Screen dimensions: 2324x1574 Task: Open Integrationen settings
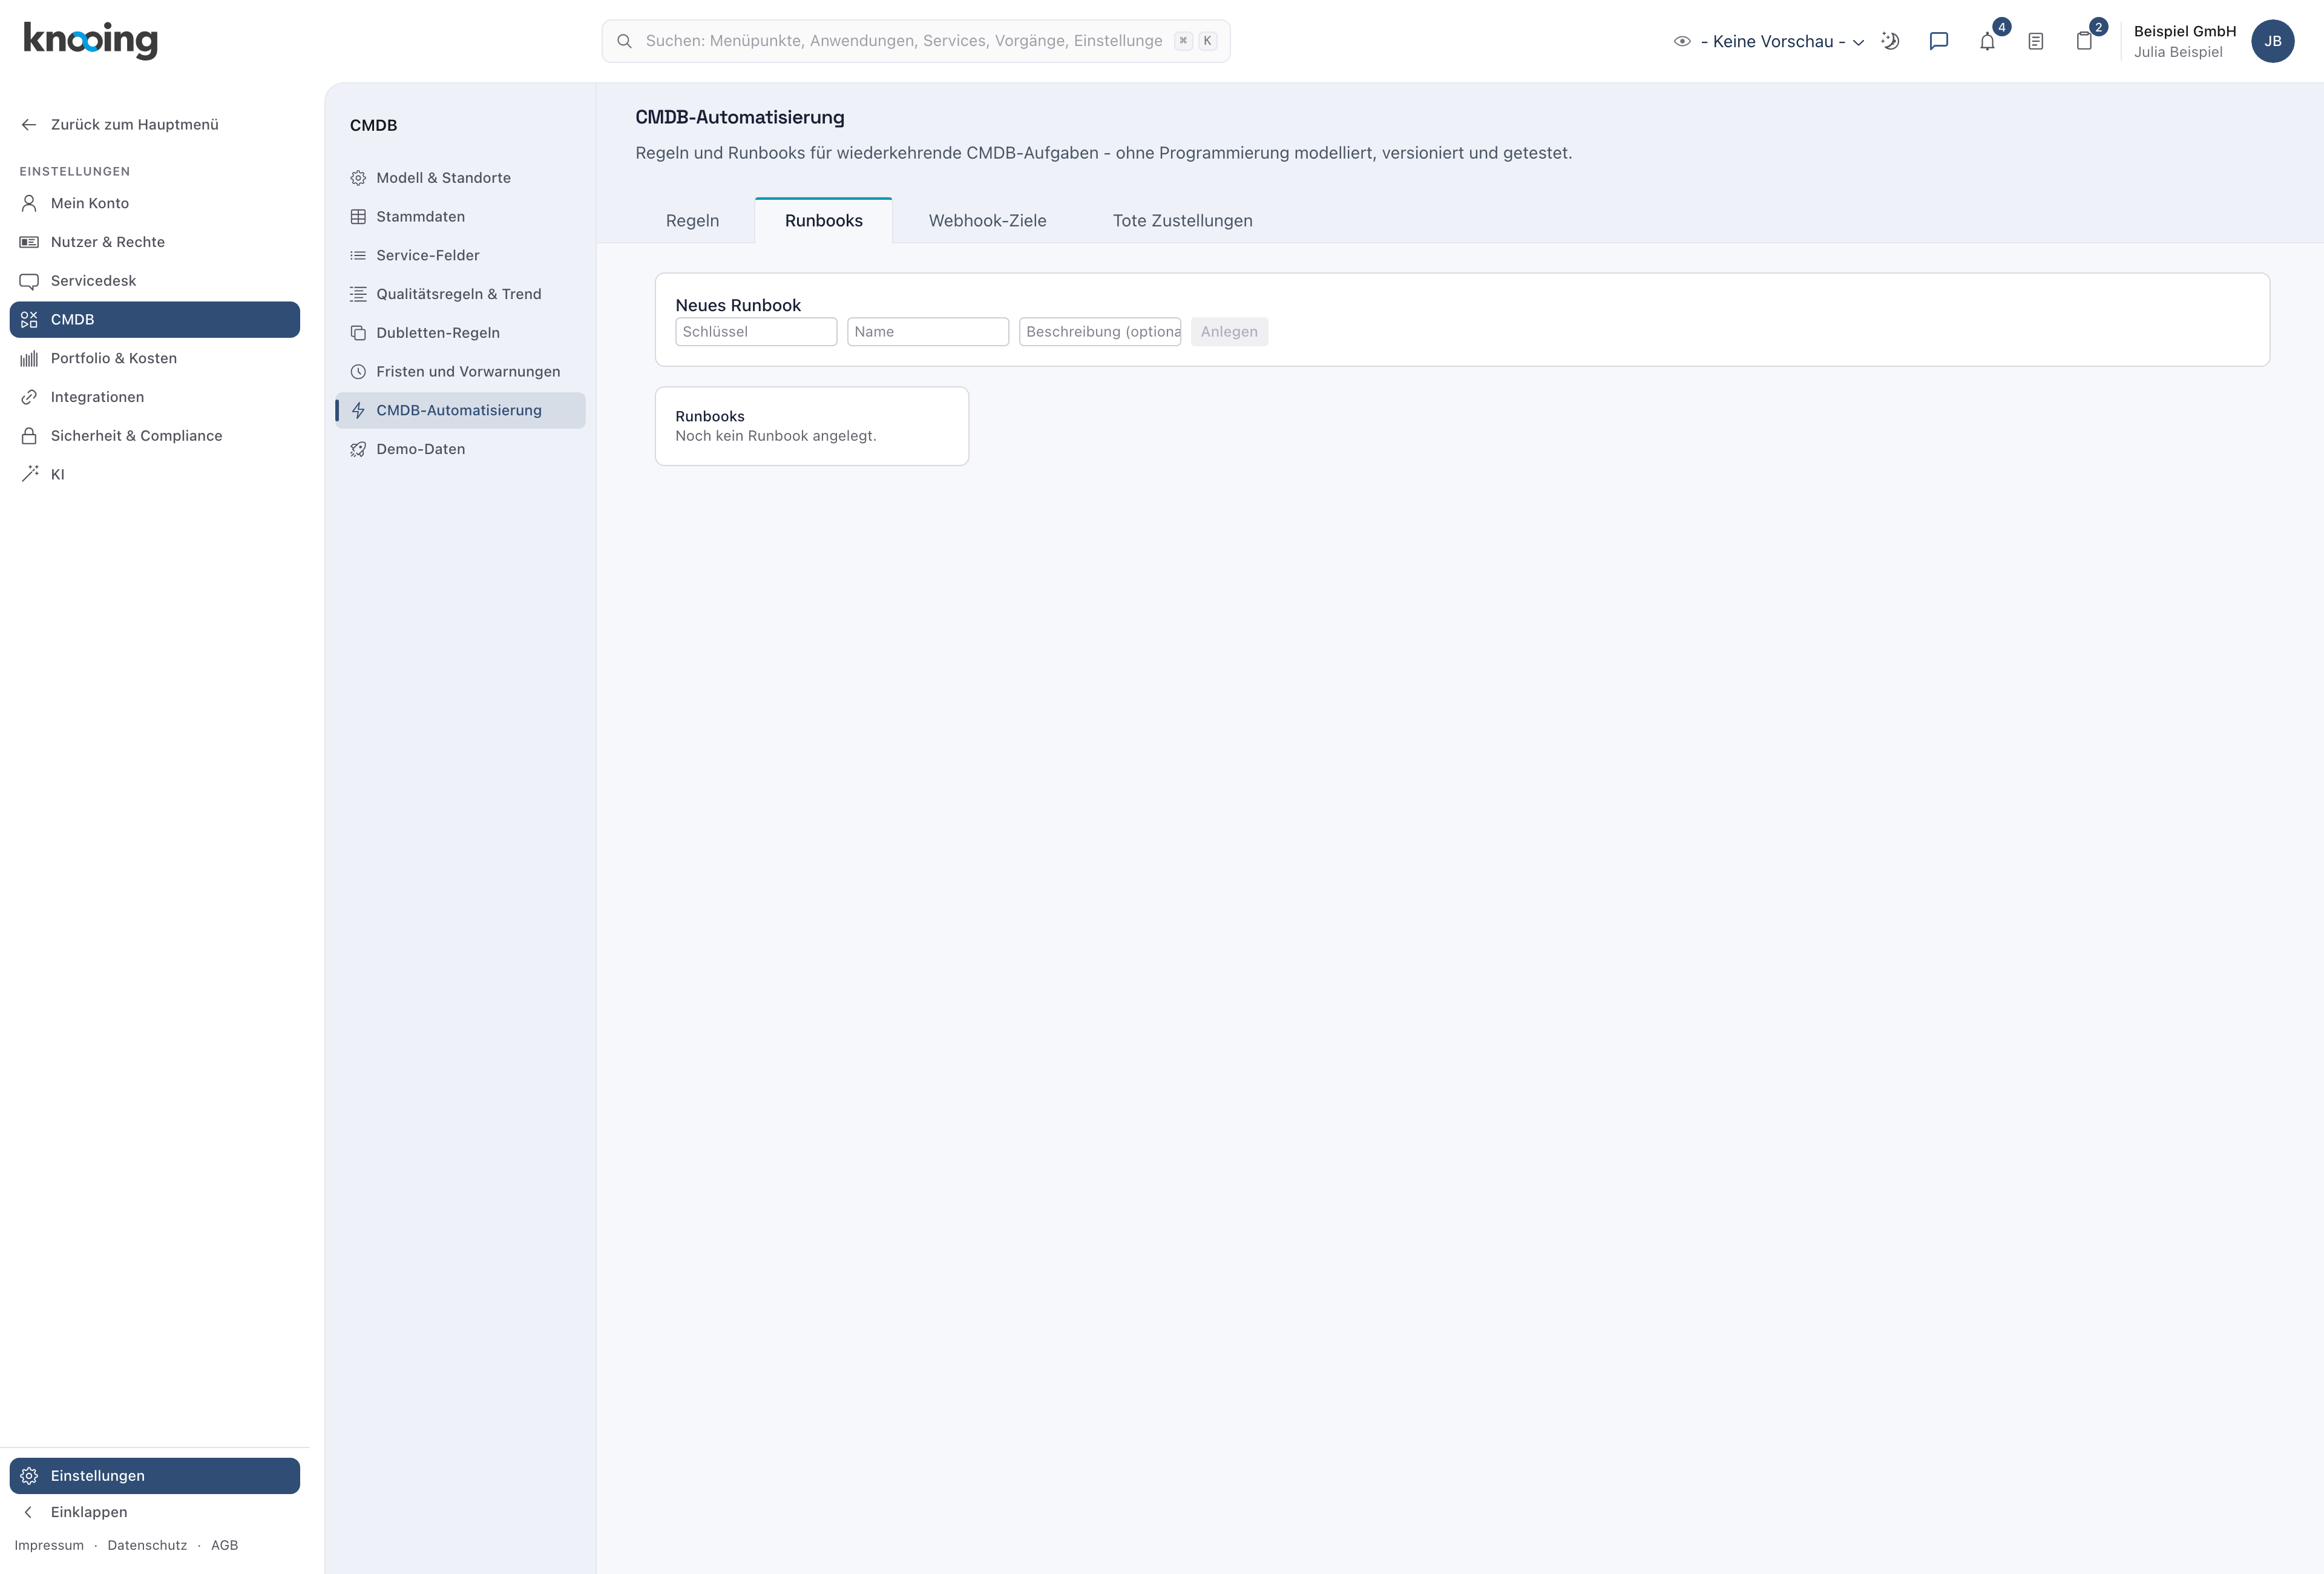[155, 397]
